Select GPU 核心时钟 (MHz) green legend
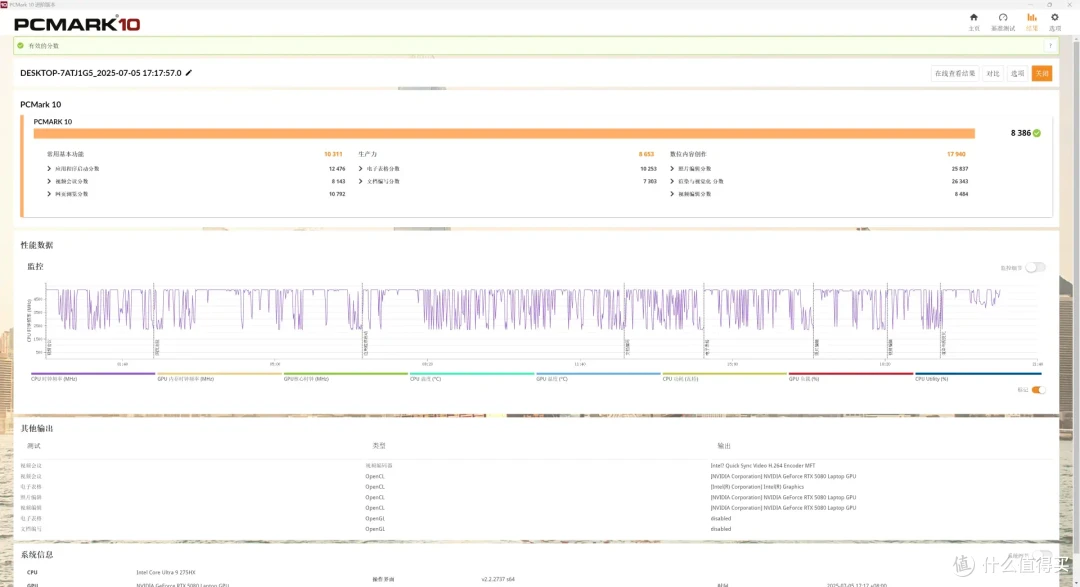 [346, 376]
